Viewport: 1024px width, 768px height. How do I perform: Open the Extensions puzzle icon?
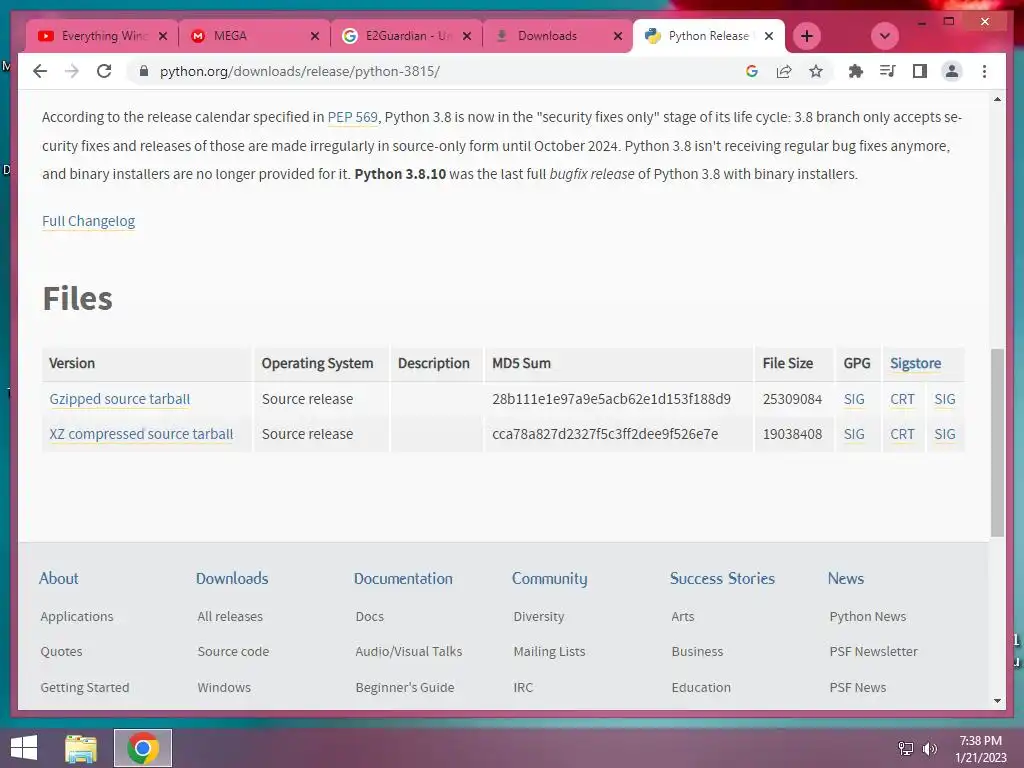click(856, 71)
